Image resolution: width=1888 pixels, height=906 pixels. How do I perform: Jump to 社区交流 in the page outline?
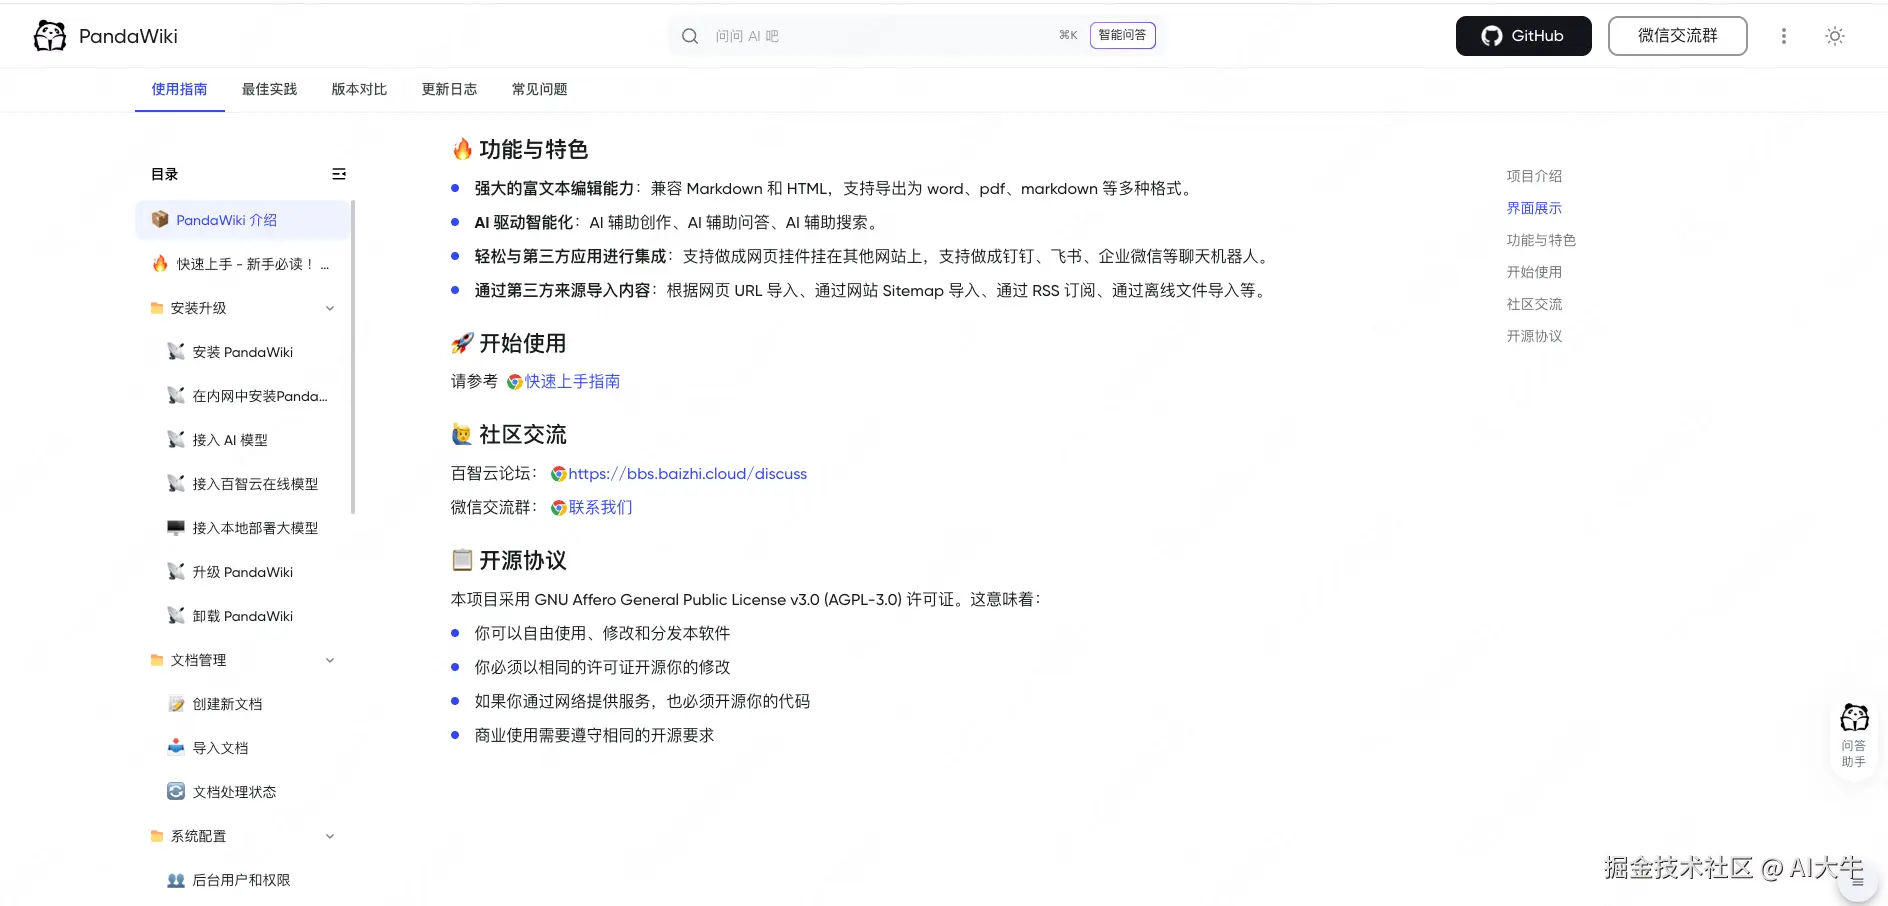pyautogui.click(x=1534, y=304)
